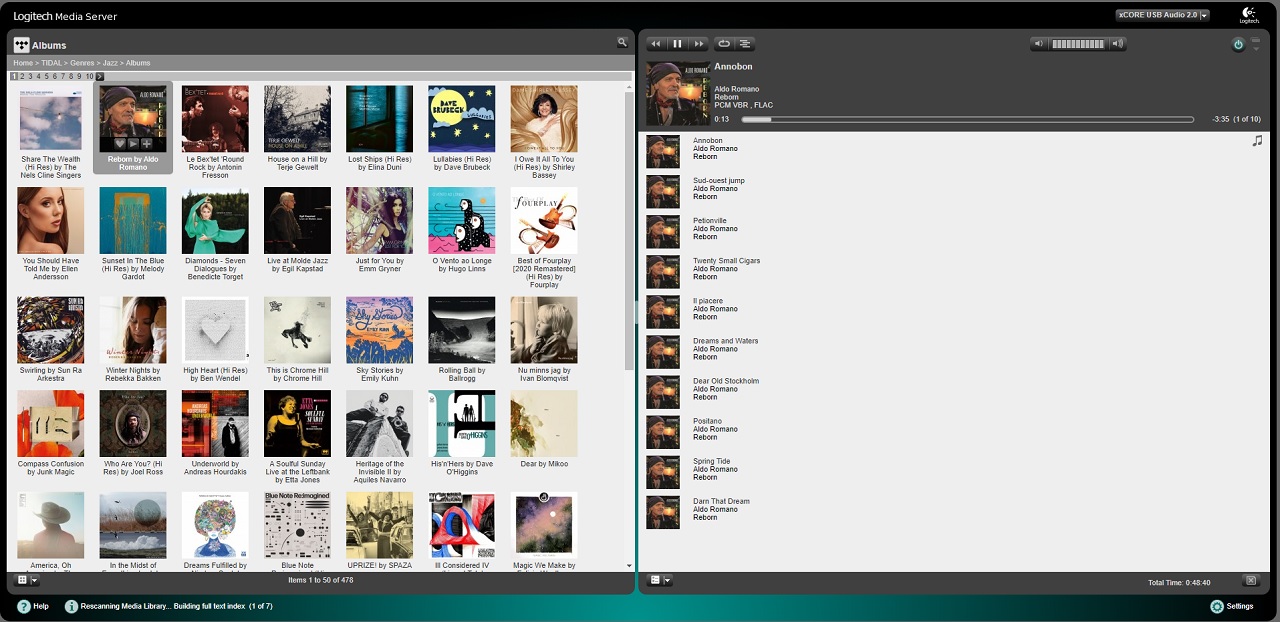Open the search magnifier in Albums panel

(x=622, y=43)
